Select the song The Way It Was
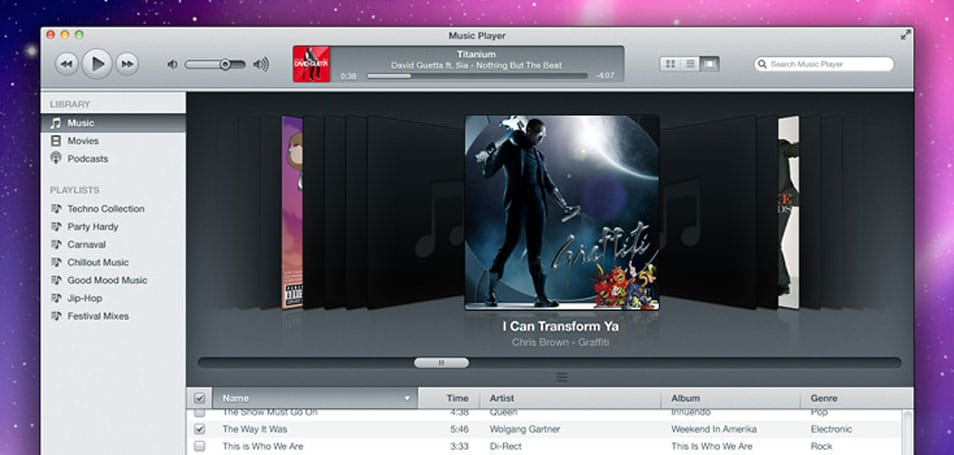Image resolution: width=954 pixels, height=455 pixels. (254, 429)
